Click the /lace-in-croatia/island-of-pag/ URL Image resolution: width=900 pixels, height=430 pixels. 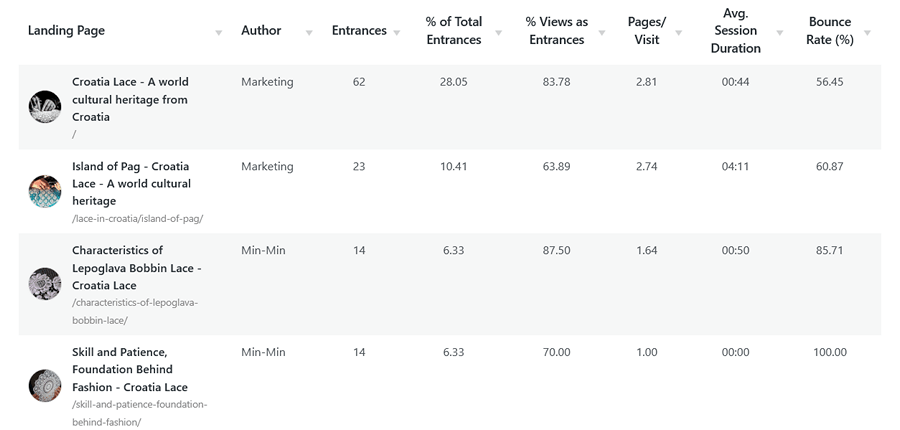point(138,219)
